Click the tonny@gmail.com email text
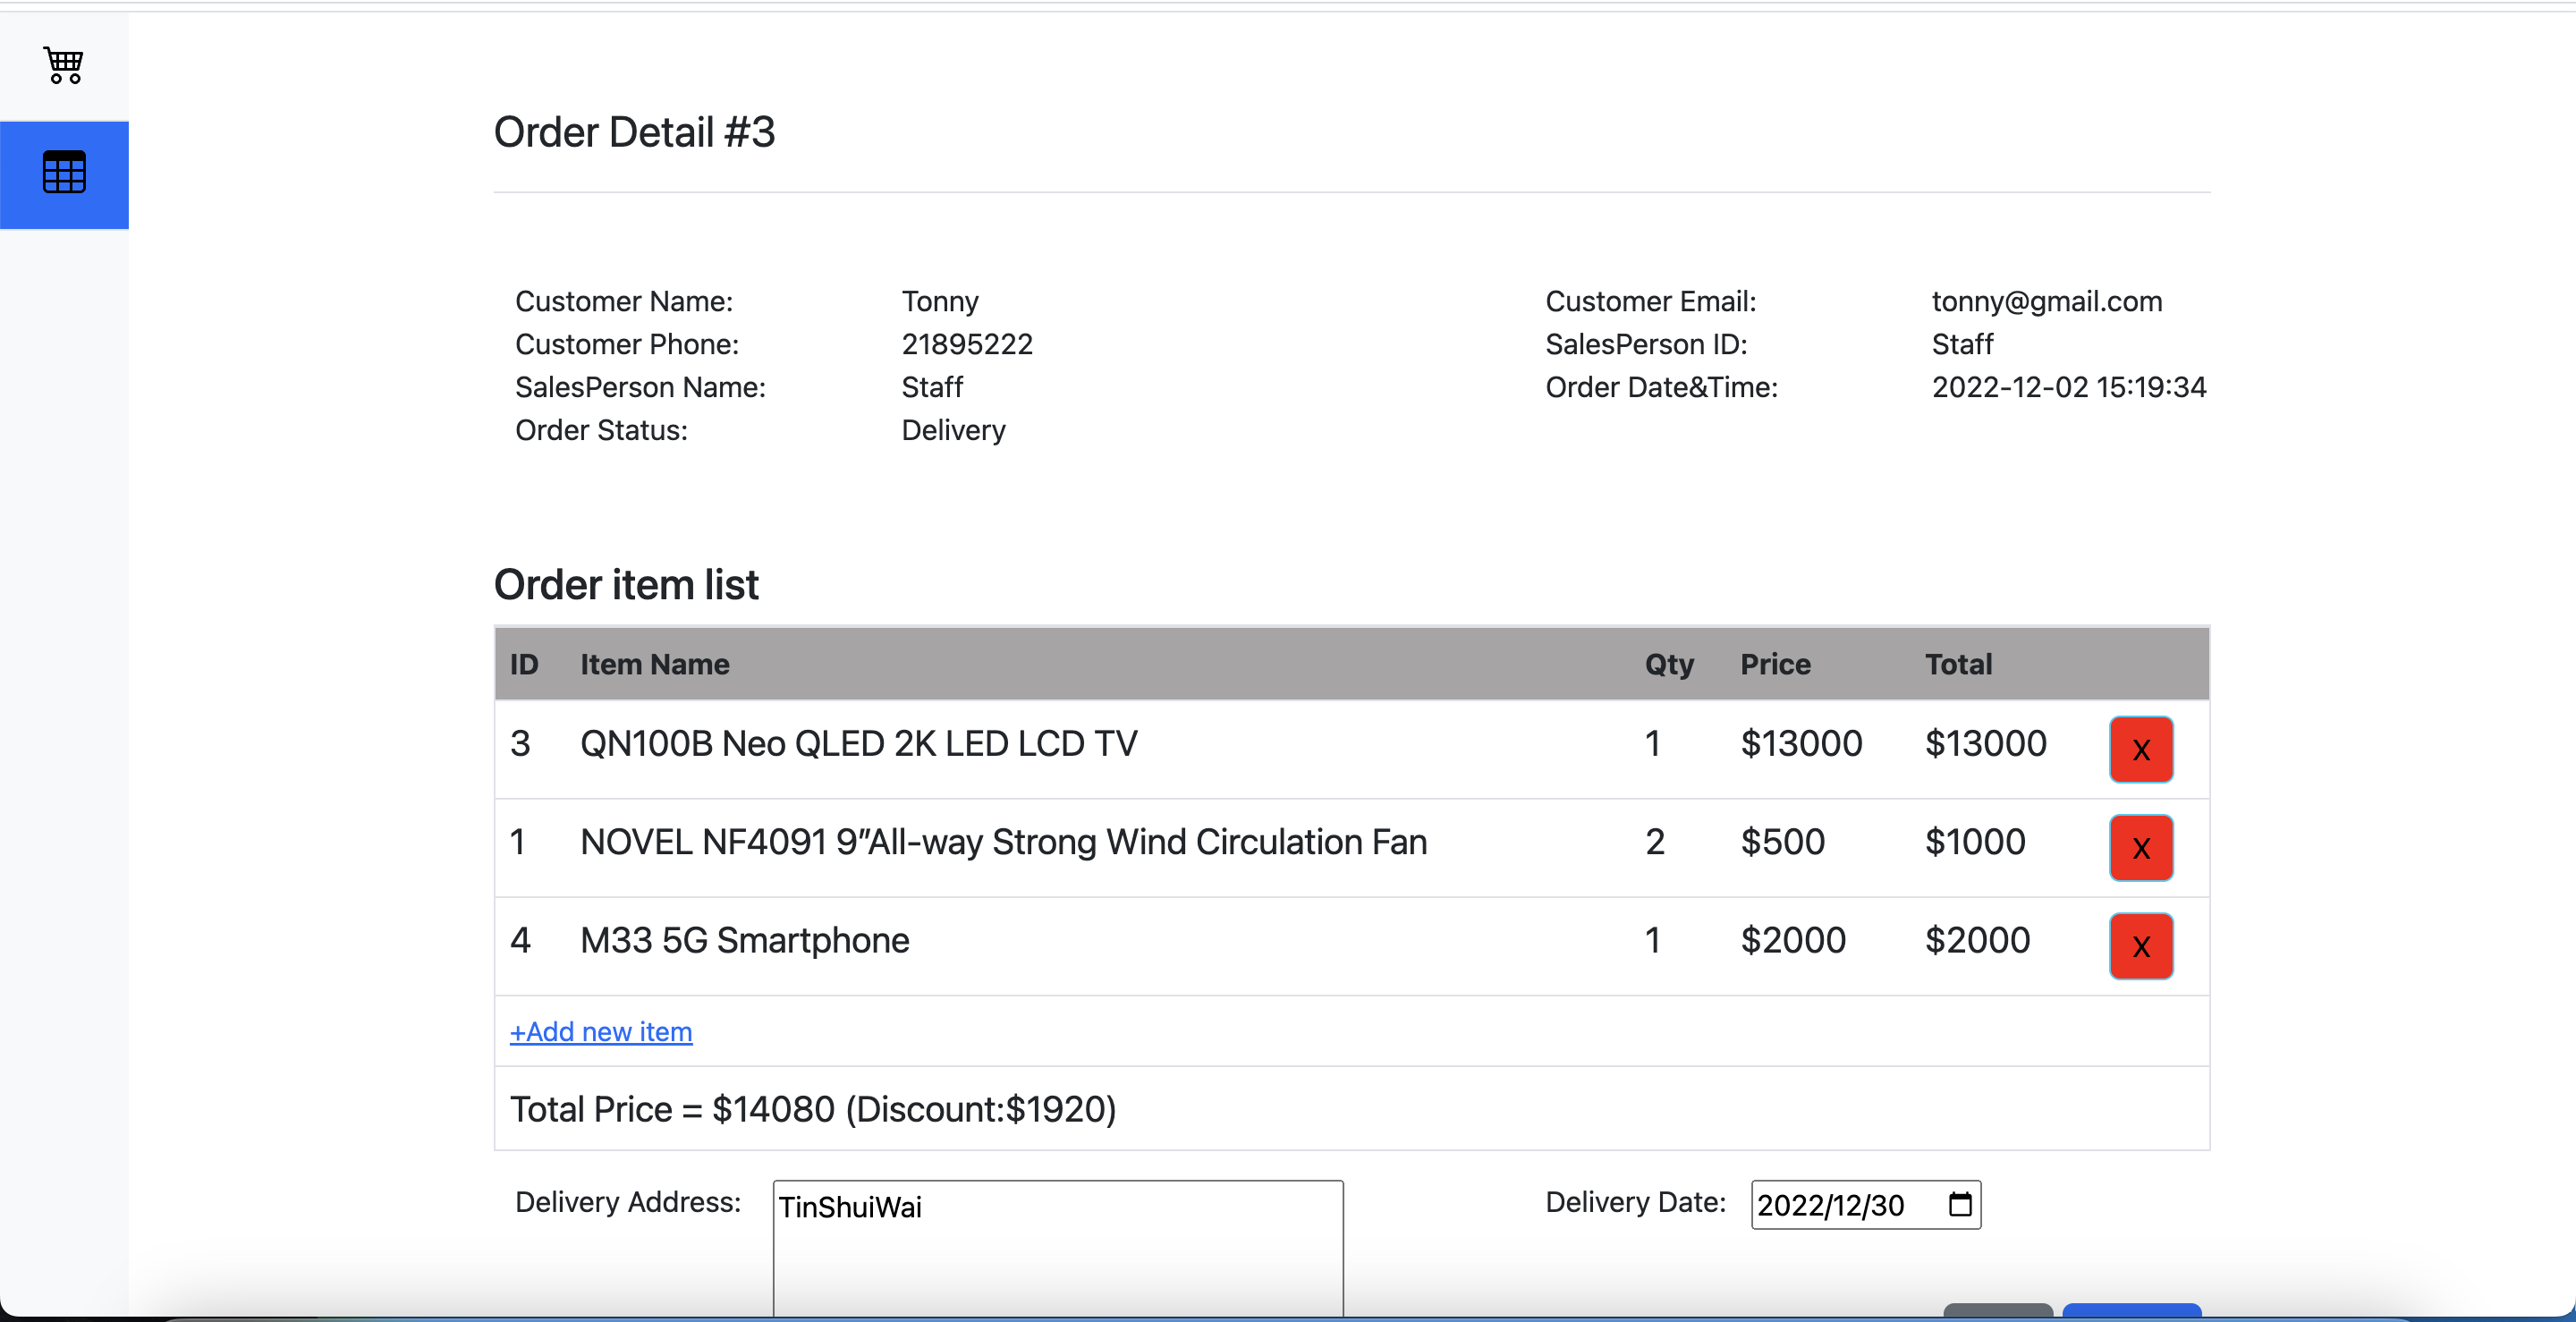 point(2046,301)
